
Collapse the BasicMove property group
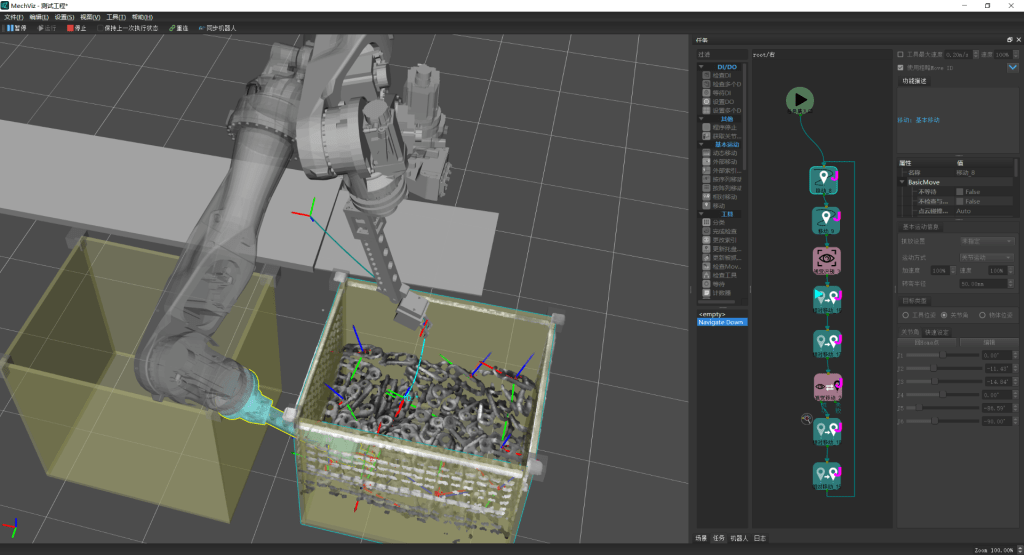coord(902,182)
